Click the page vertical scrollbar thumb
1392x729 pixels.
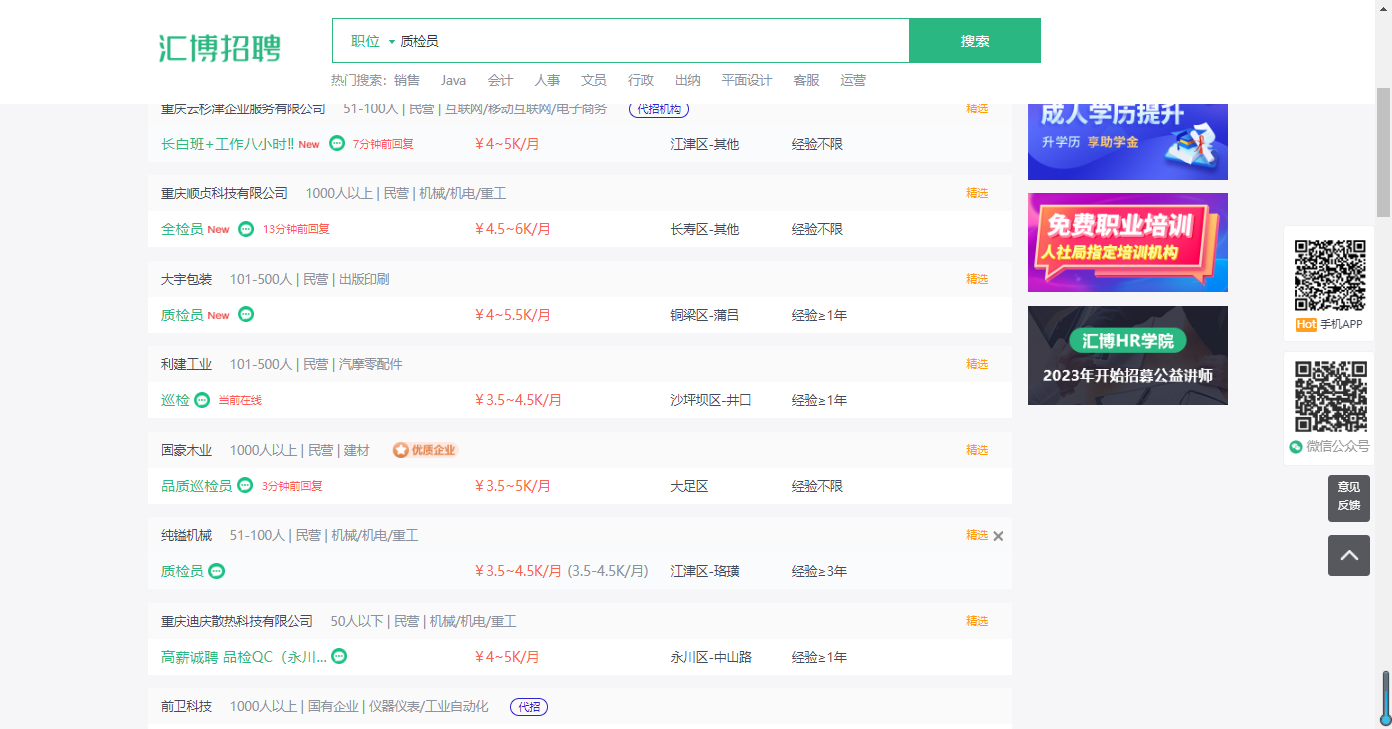pyautogui.click(x=1384, y=152)
